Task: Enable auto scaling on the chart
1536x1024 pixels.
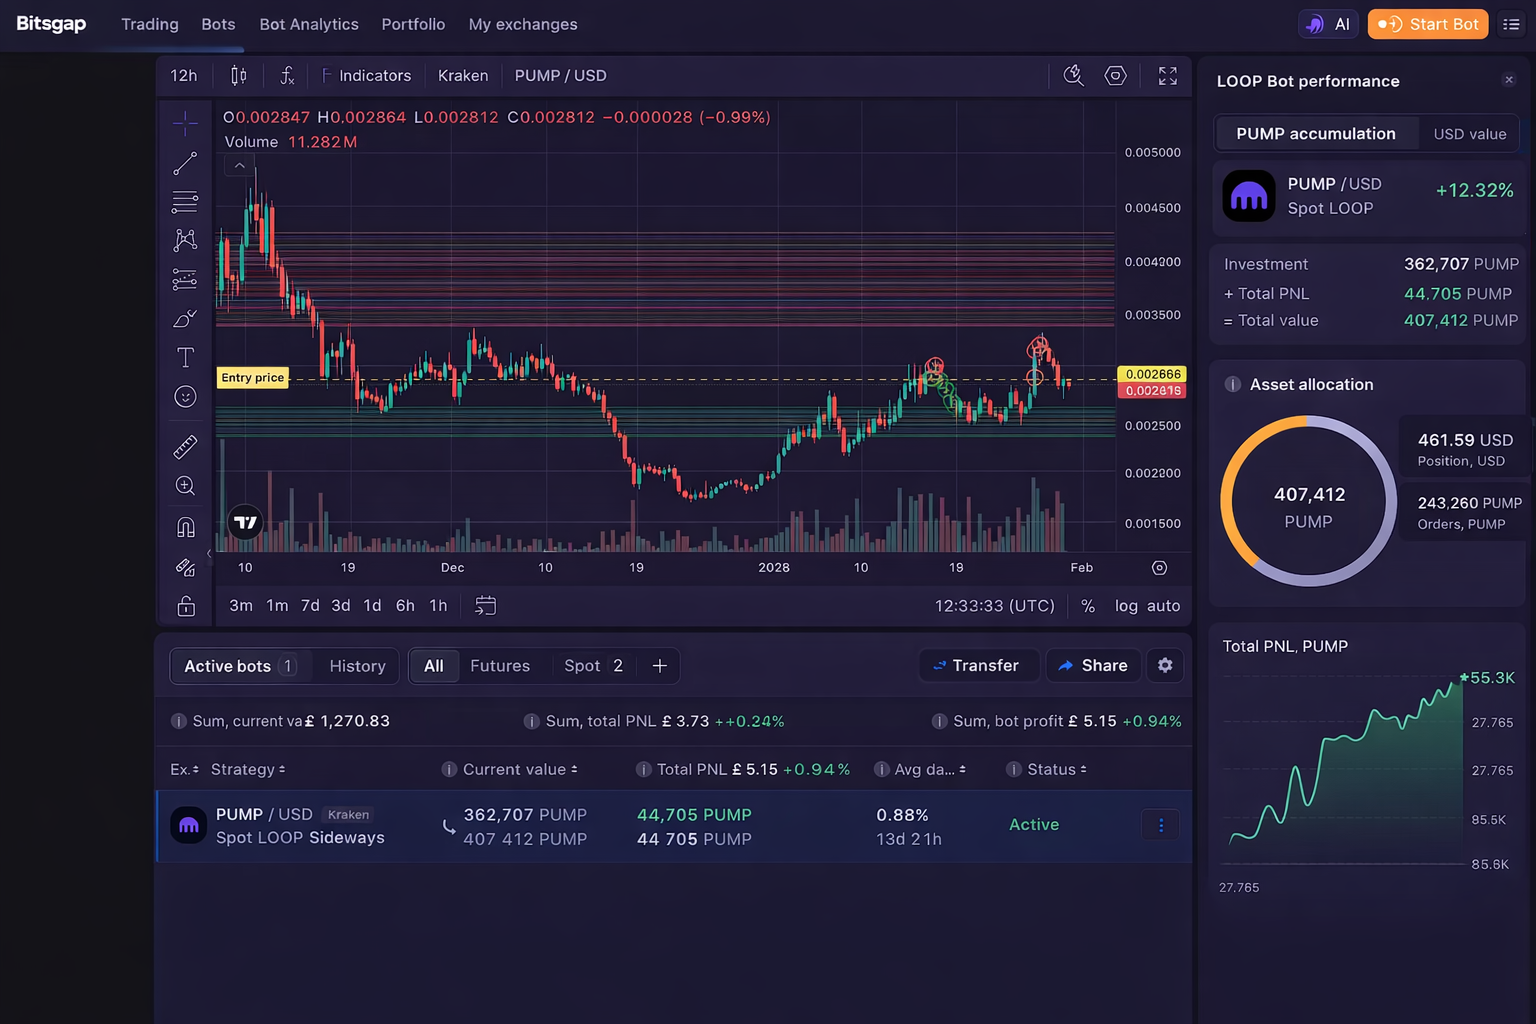Action: point(1163,605)
